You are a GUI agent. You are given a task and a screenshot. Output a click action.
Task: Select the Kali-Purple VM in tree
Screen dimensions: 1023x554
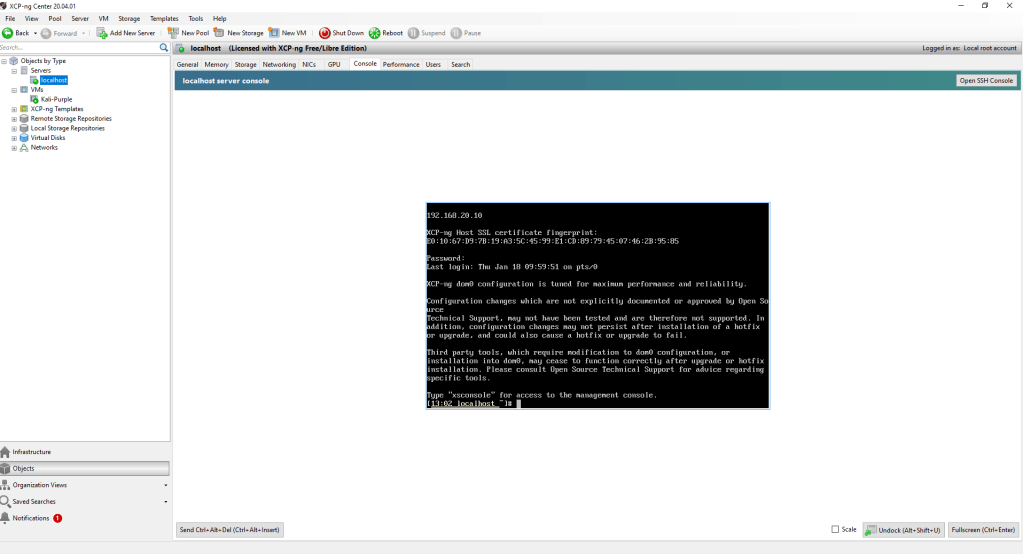[56, 99]
